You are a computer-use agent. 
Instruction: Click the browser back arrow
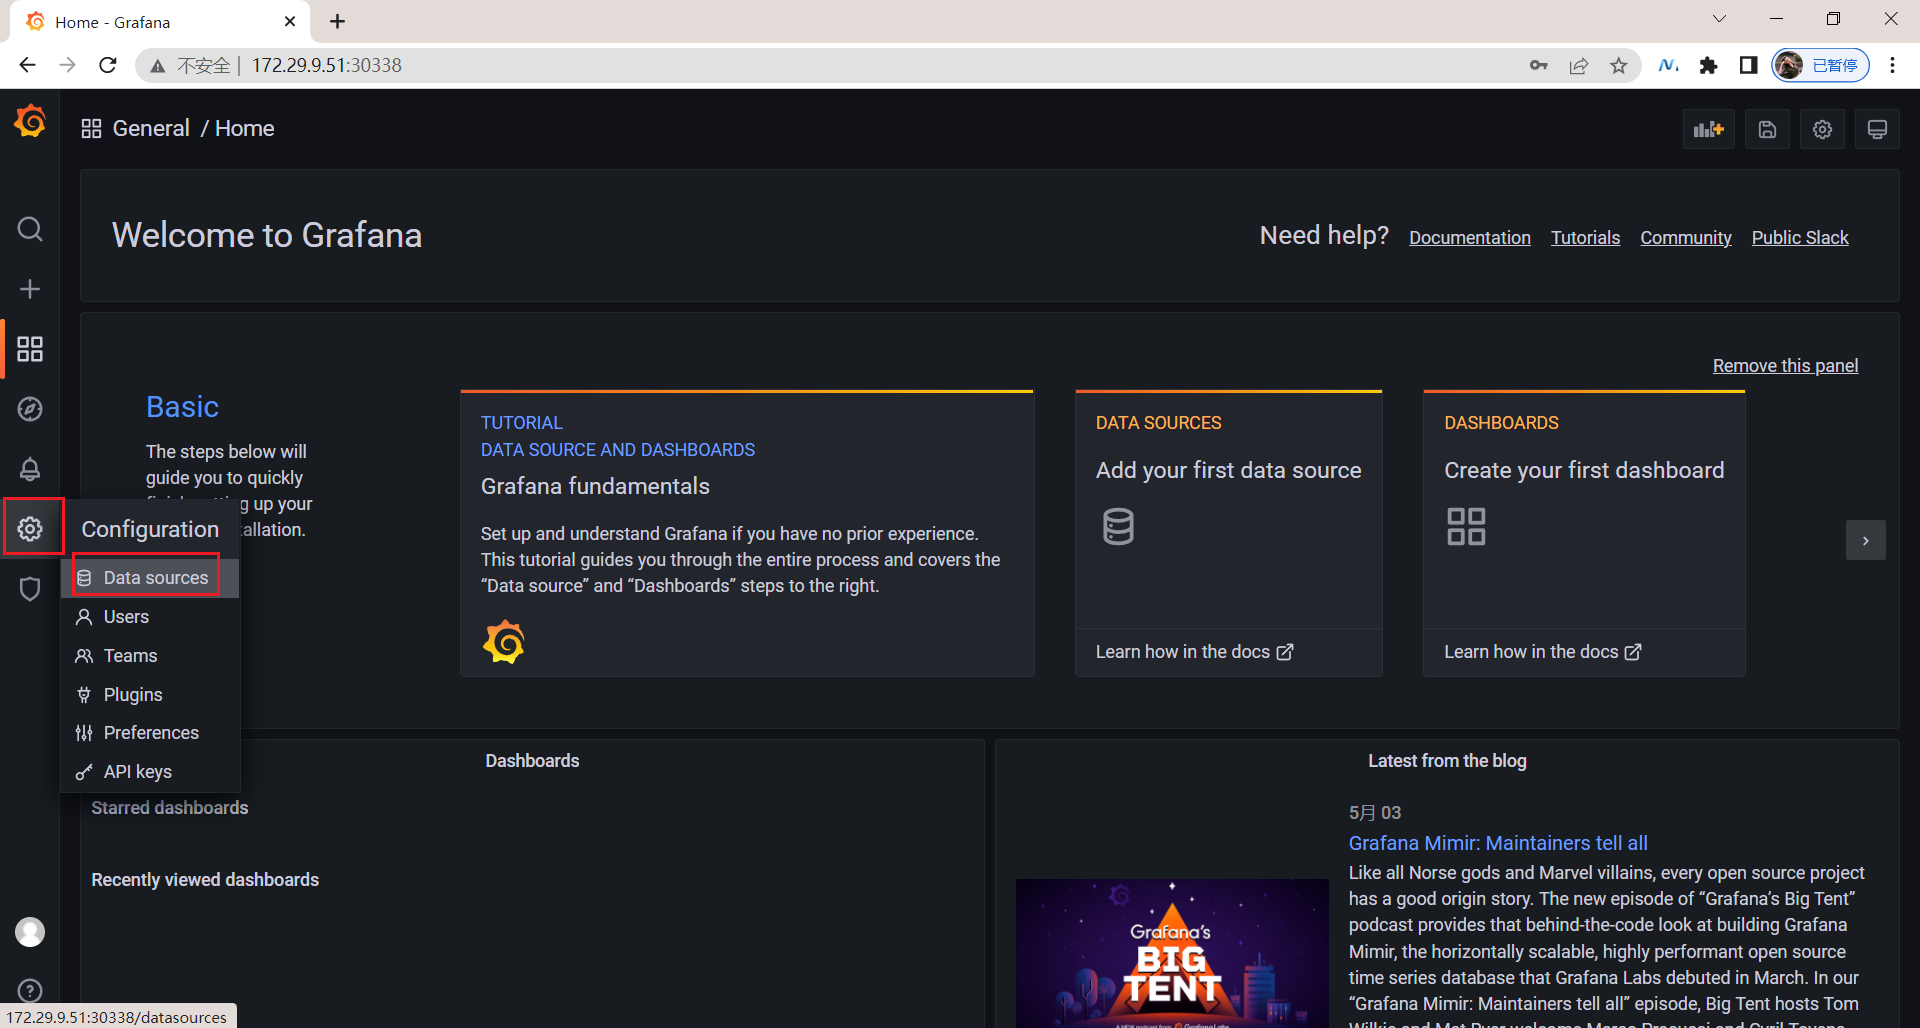point(27,65)
